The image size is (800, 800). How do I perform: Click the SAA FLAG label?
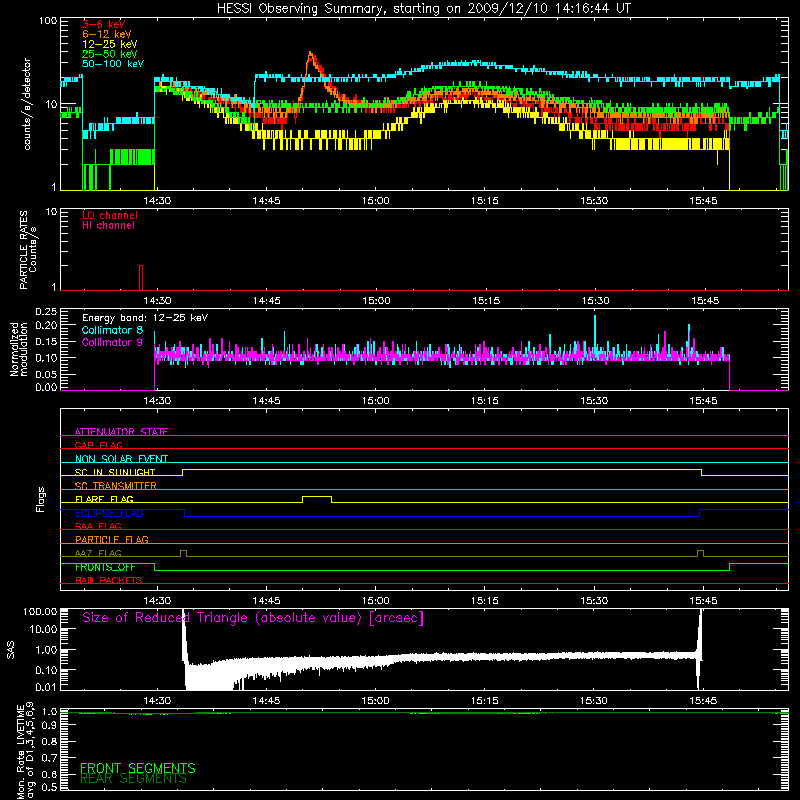coord(98,526)
